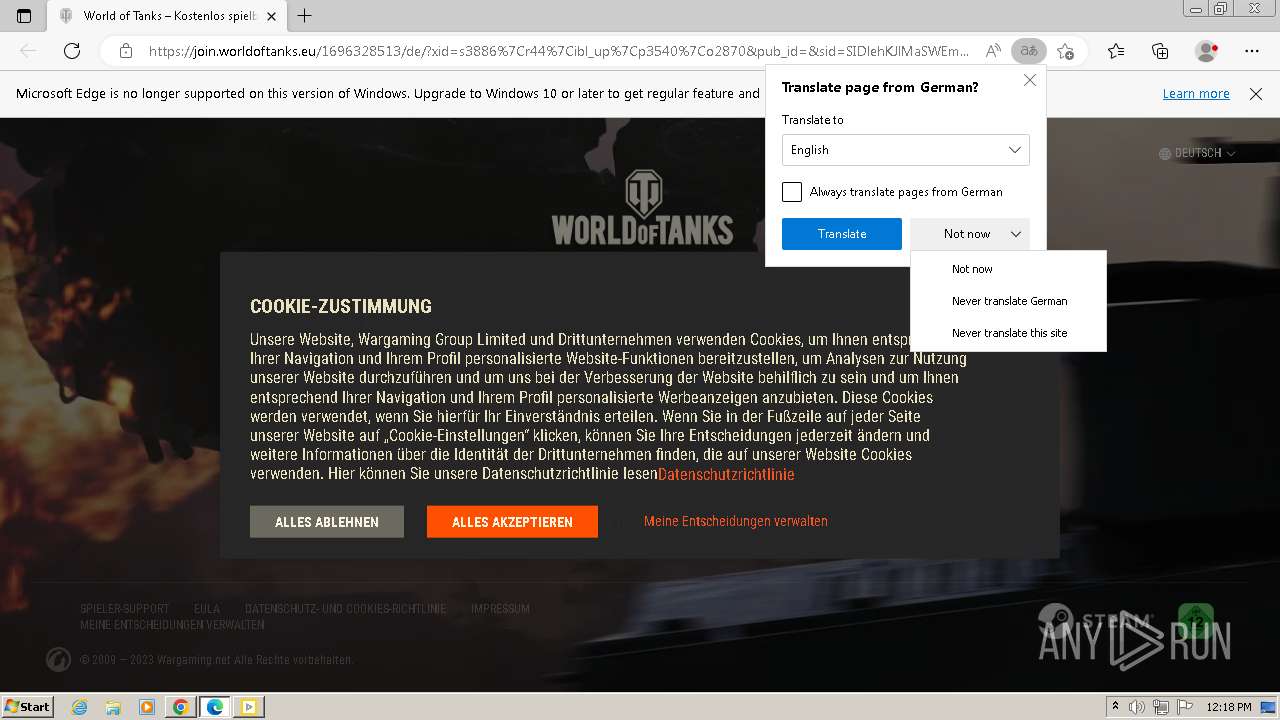Choose Never translate German

1009,301
